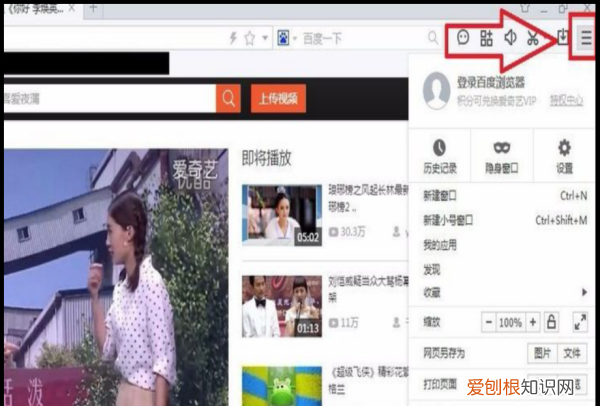Click the 上传视频 upload button
This screenshot has height=406, width=600.
(278, 99)
